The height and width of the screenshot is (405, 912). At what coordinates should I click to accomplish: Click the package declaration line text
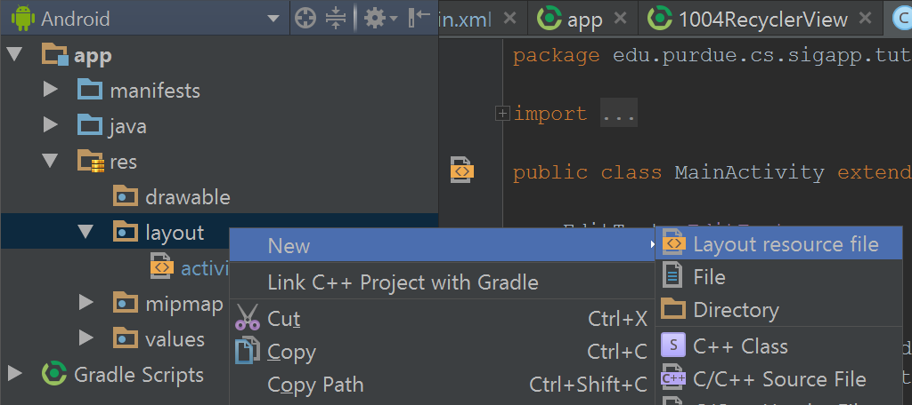[712, 56]
